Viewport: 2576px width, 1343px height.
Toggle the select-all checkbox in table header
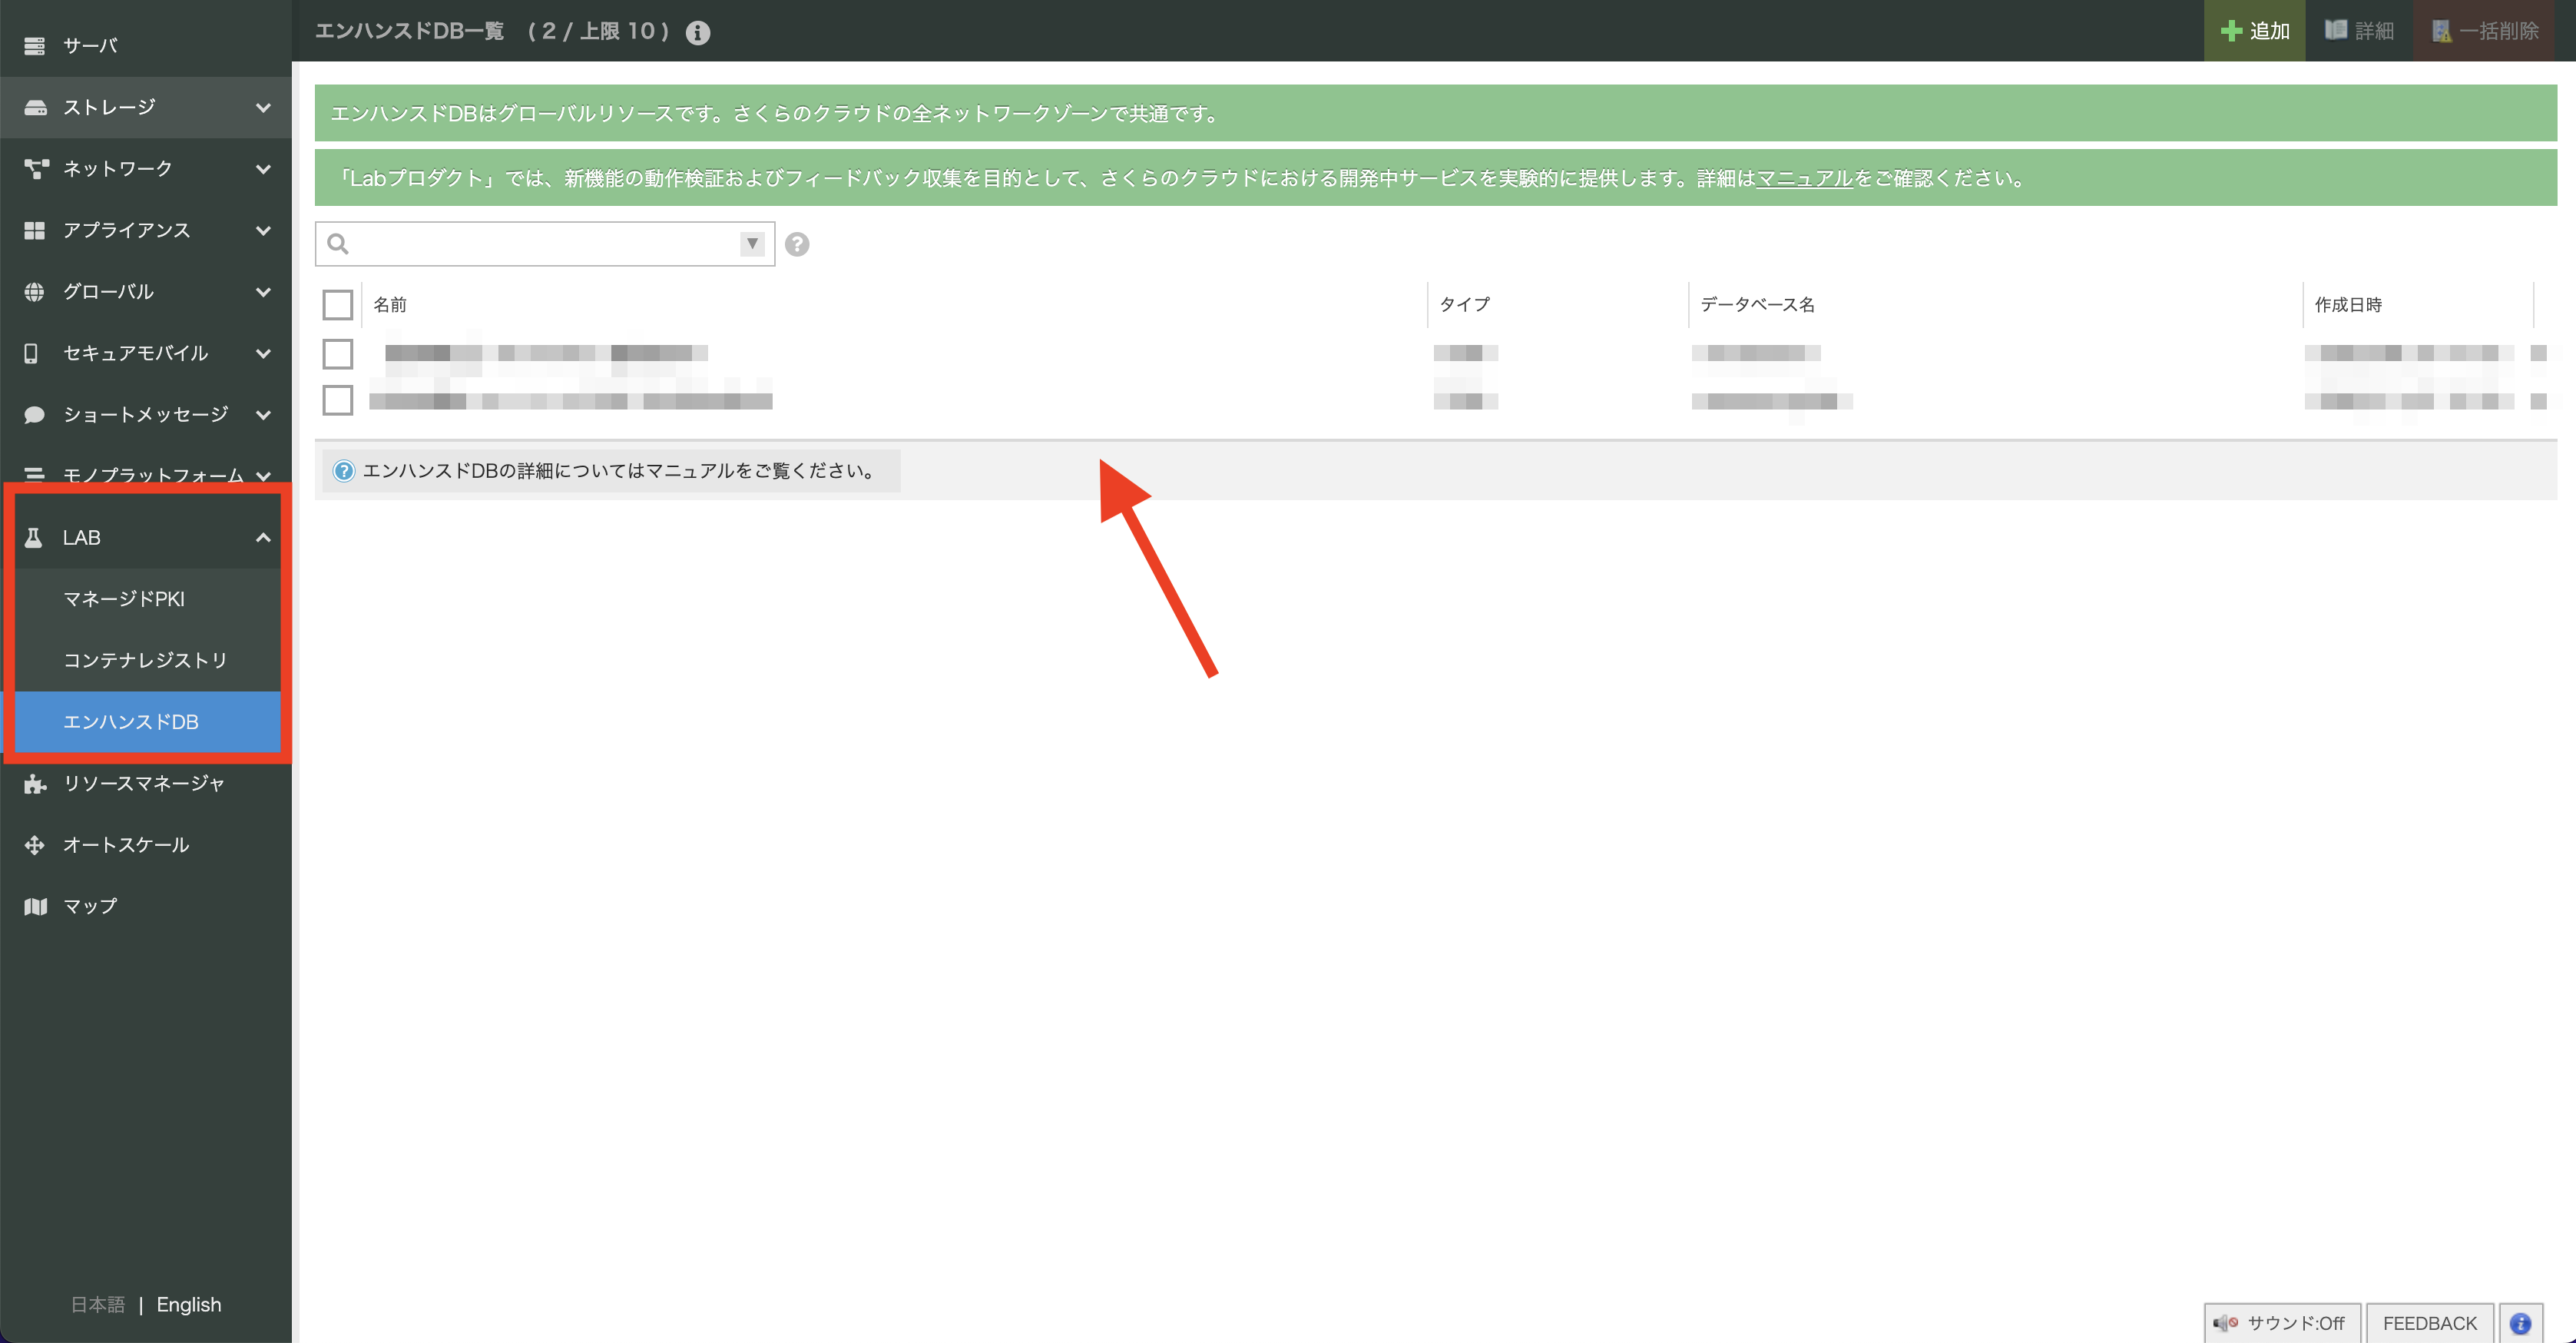[x=338, y=305]
